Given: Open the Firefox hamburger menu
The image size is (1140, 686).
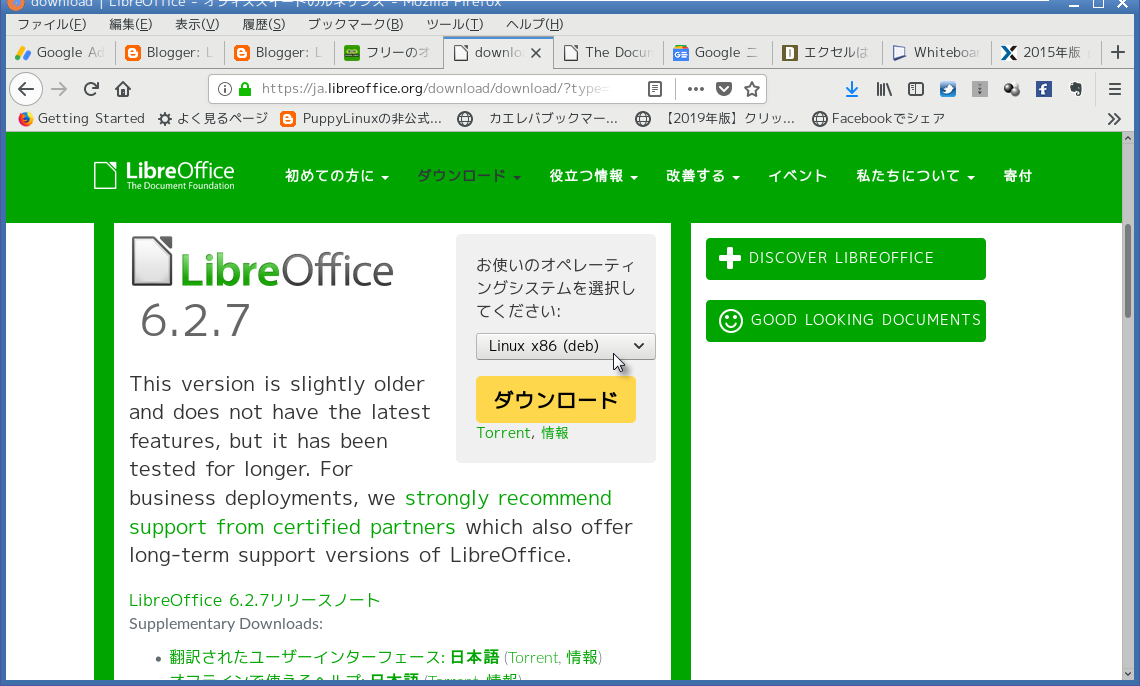Looking at the screenshot, I should tap(1115, 89).
